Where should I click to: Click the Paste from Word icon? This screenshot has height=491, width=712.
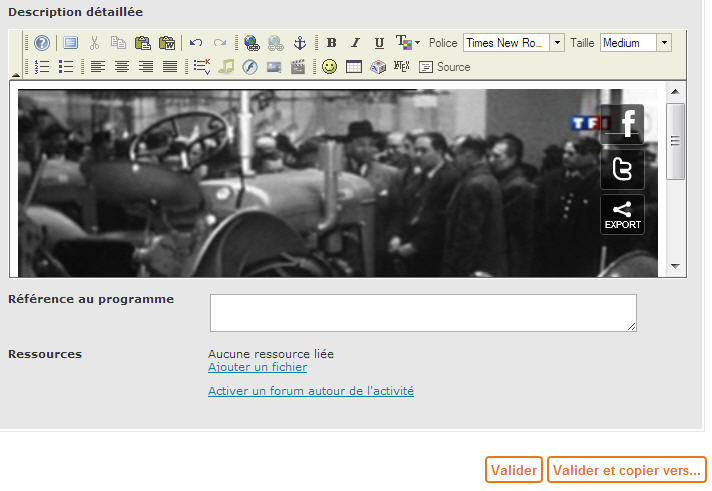167,43
